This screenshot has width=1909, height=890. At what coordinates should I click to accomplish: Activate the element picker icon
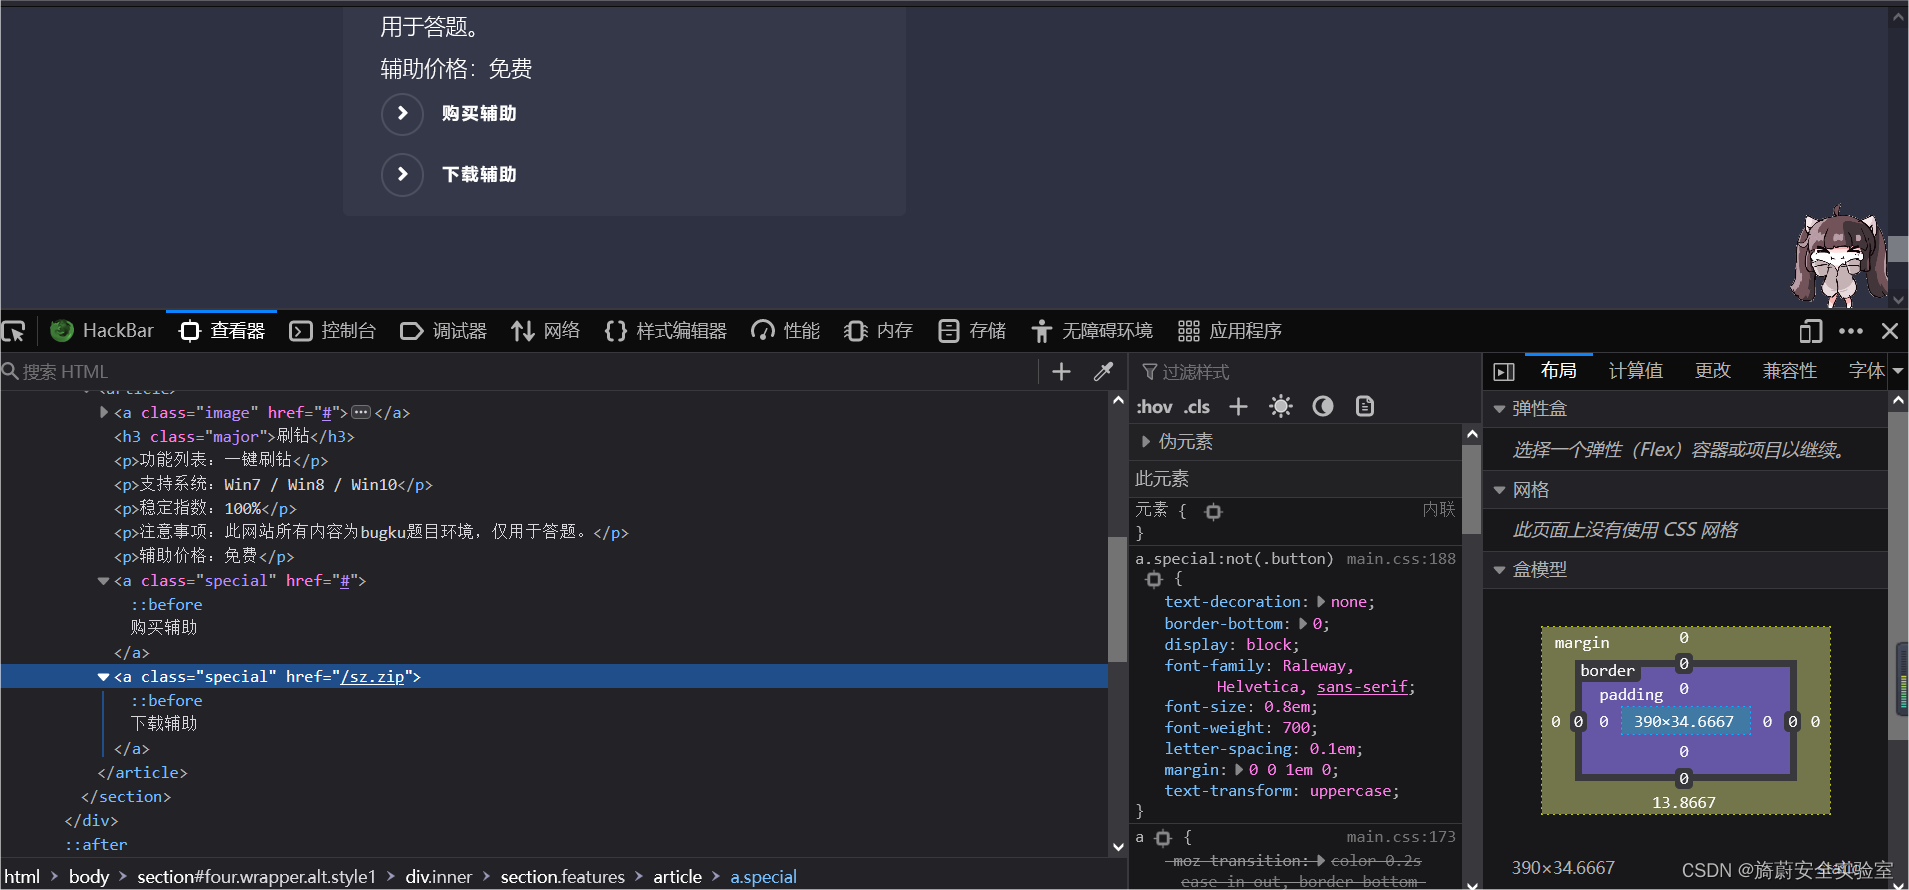[x=14, y=331]
